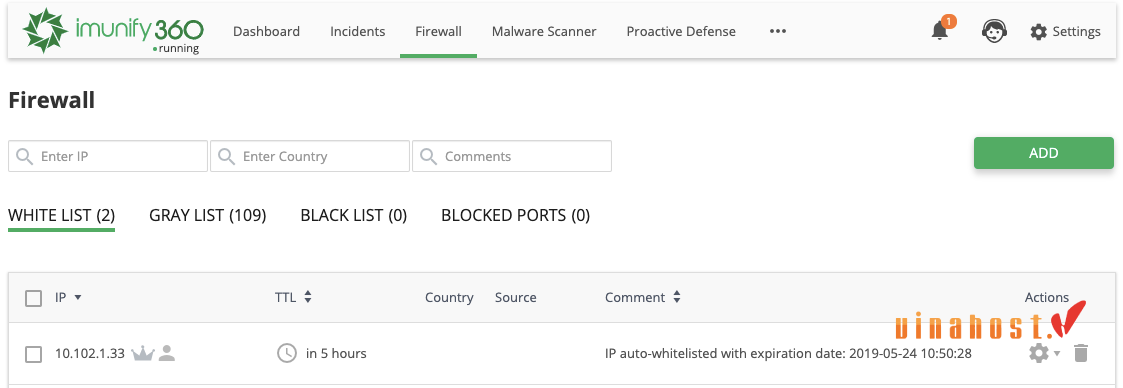Screen dimensions: 1123x388
Task: Click the clock icon in the TTL column
Action: click(286, 353)
